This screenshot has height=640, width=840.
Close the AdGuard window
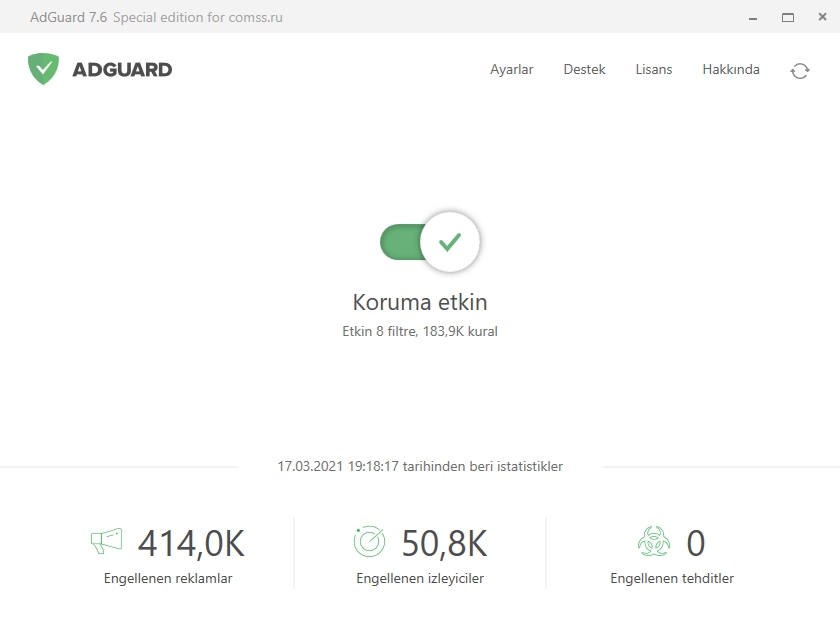pyautogui.click(x=822, y=17)
